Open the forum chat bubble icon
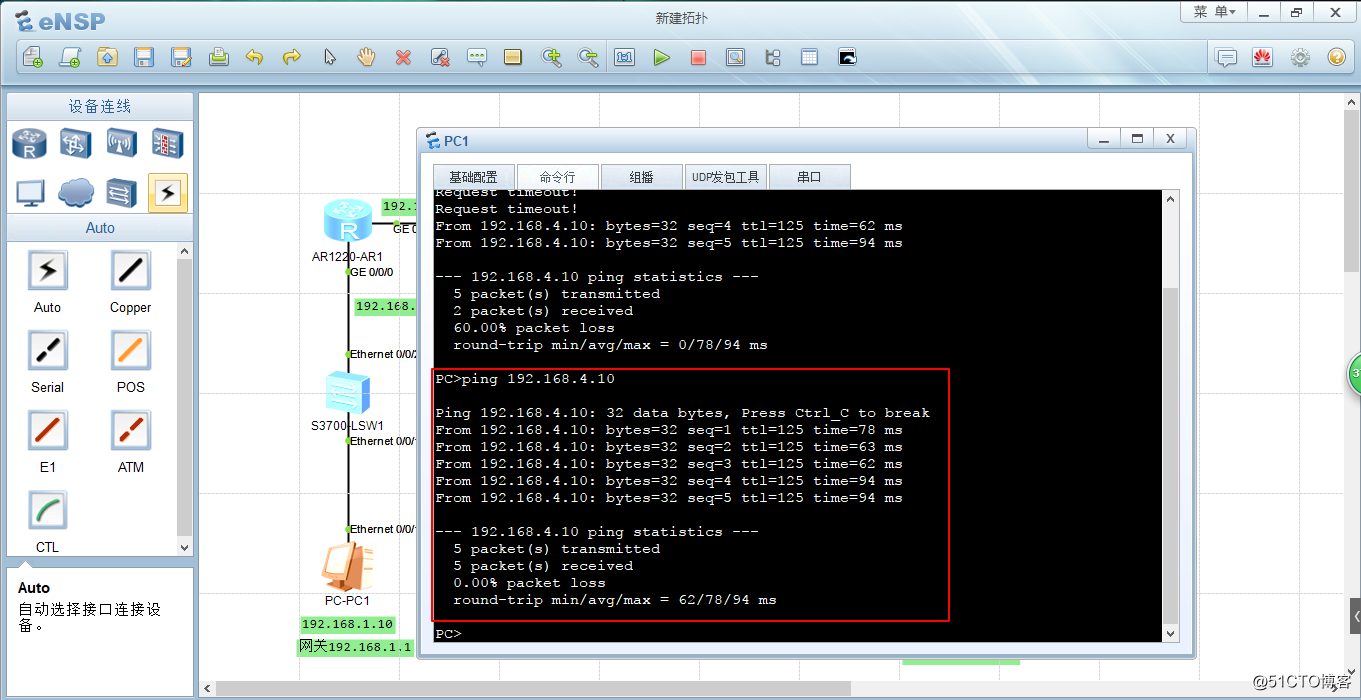The image size is (1361, 700). [x=1226, y=57]
